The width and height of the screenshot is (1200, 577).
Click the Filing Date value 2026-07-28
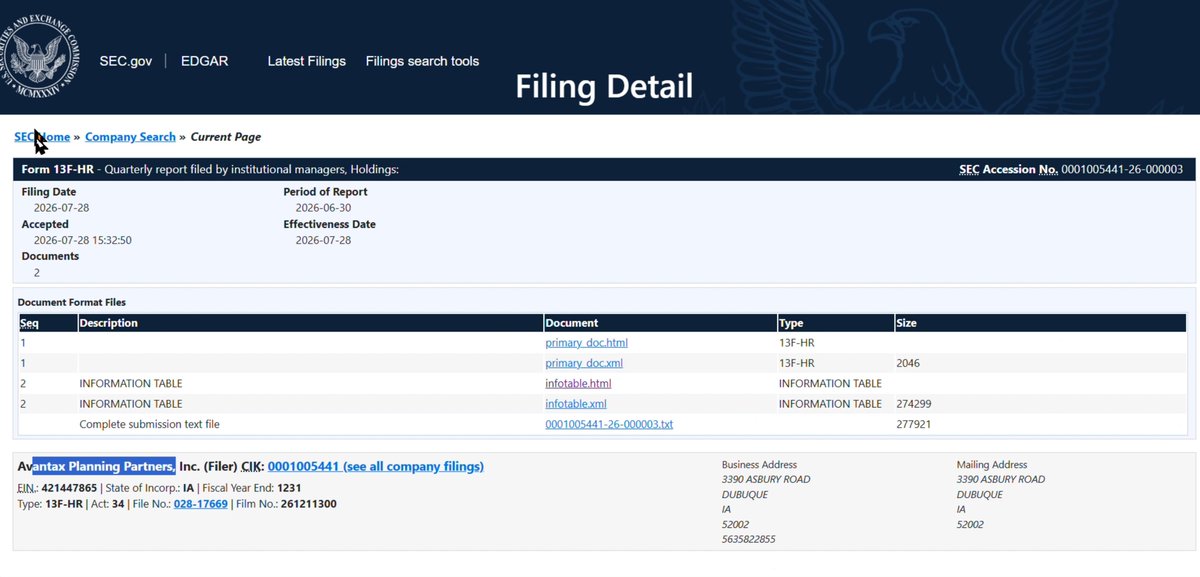pyautogui.click(x=62, y=208)
